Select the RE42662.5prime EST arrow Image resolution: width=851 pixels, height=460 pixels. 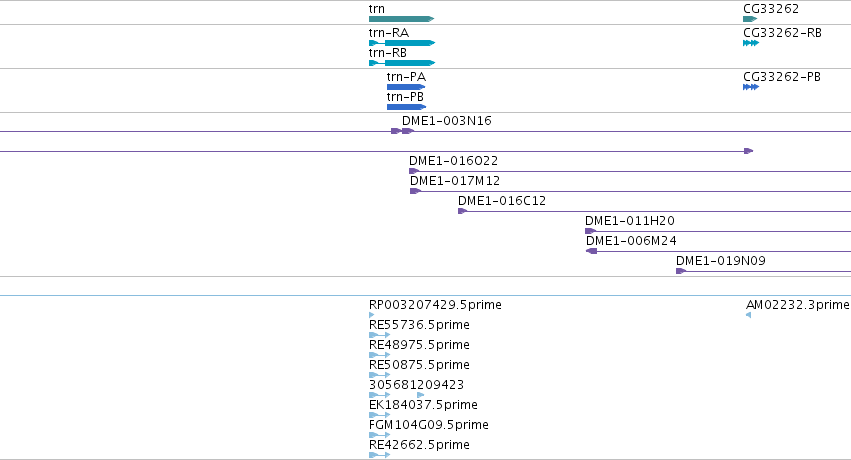coord(379,455)
